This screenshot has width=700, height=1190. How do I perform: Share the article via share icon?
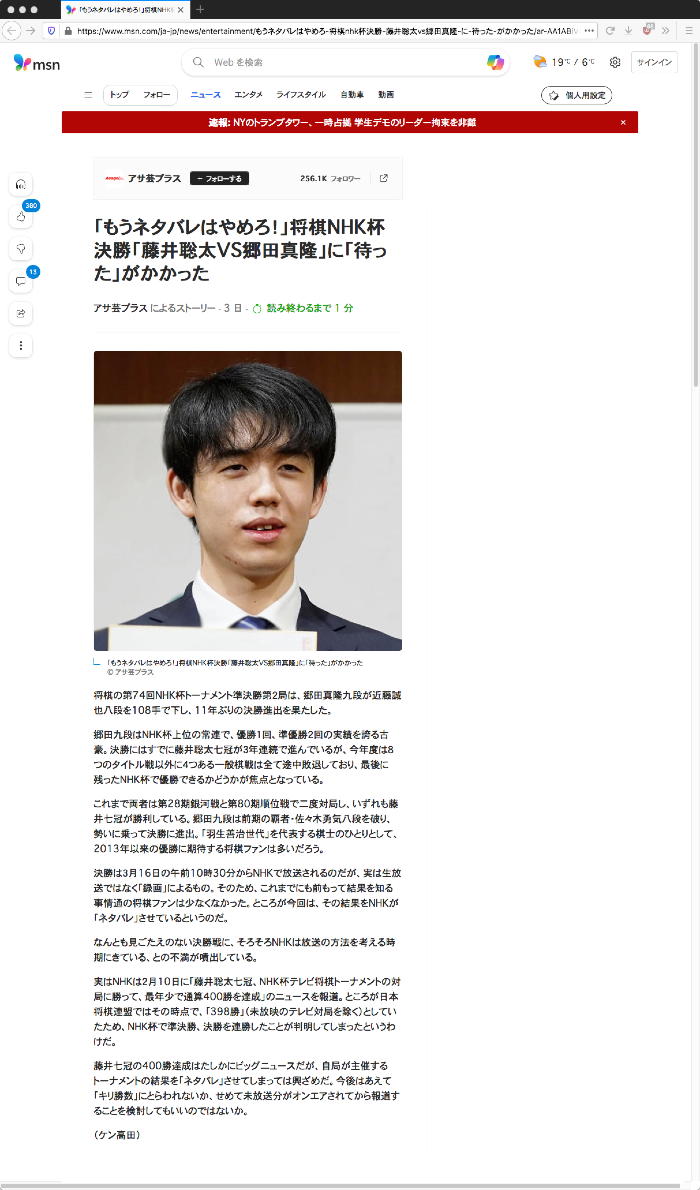20,313
